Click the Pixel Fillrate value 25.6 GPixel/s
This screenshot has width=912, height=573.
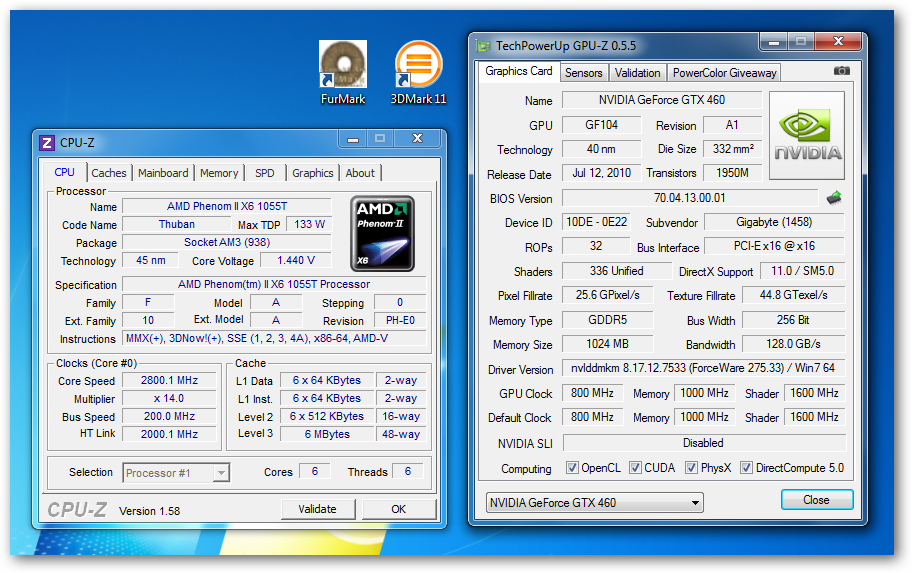(608, 295)
